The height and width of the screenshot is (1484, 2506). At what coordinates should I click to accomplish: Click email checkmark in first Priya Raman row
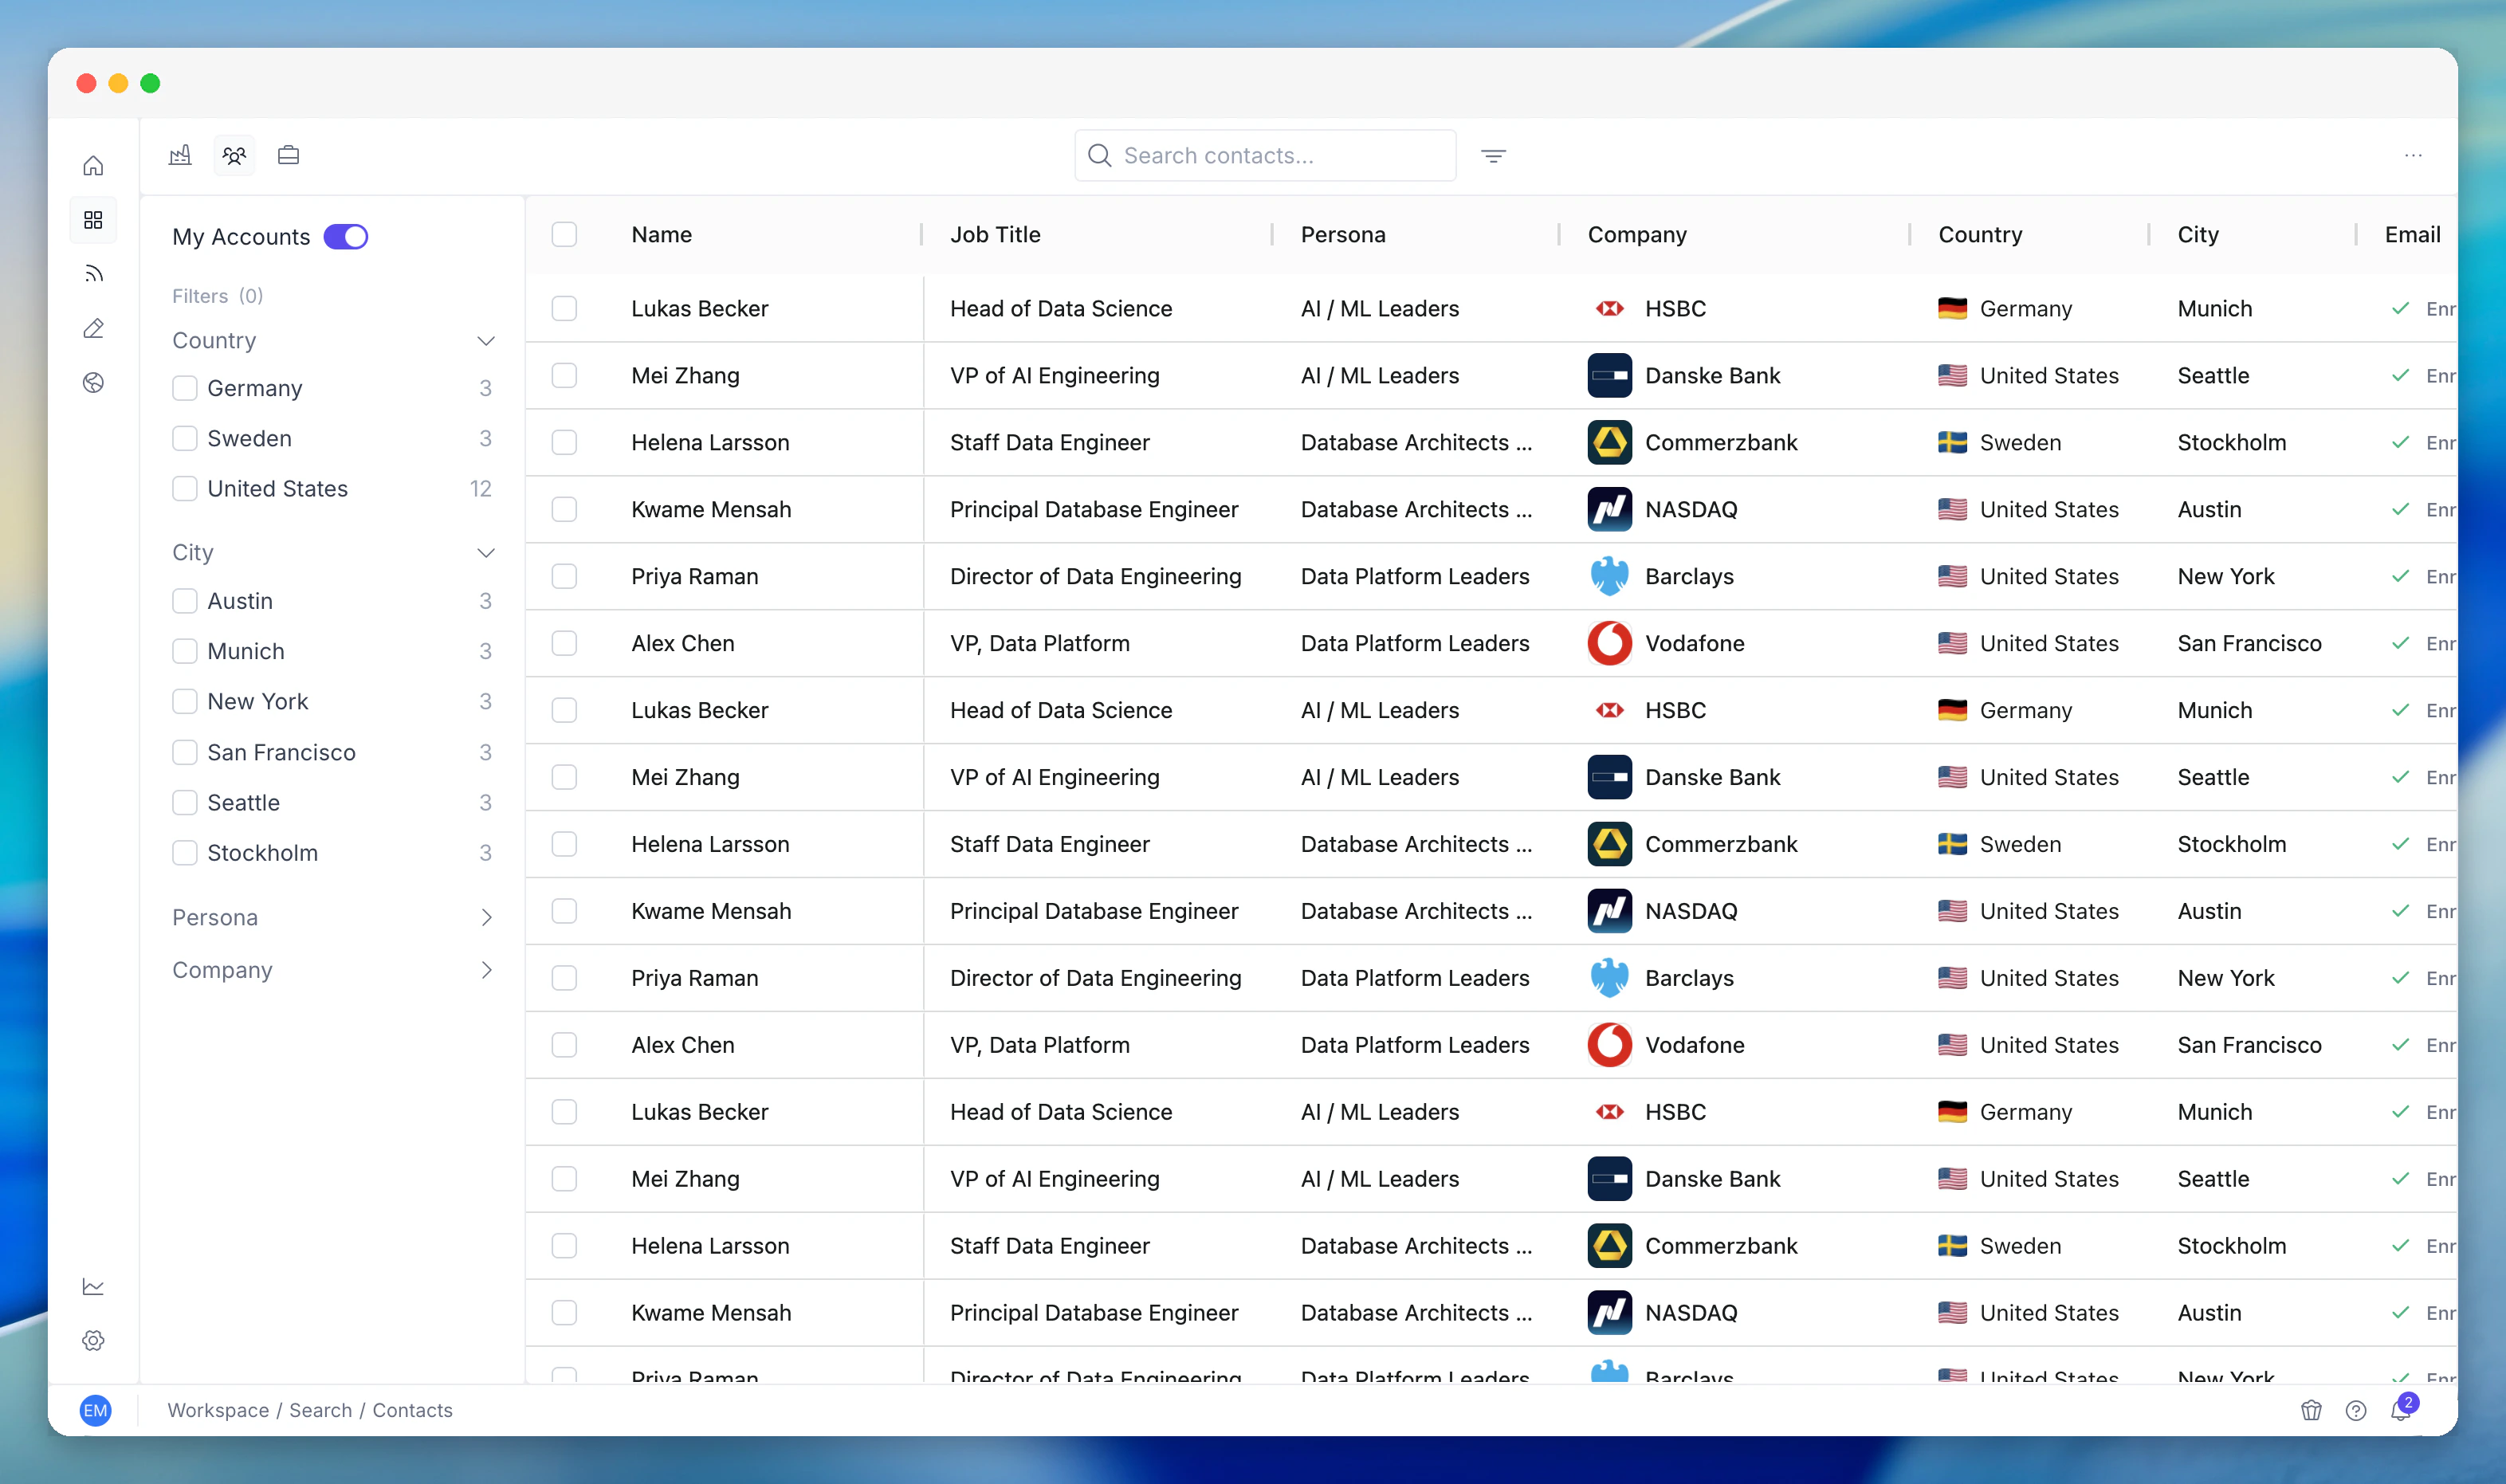2400,576
